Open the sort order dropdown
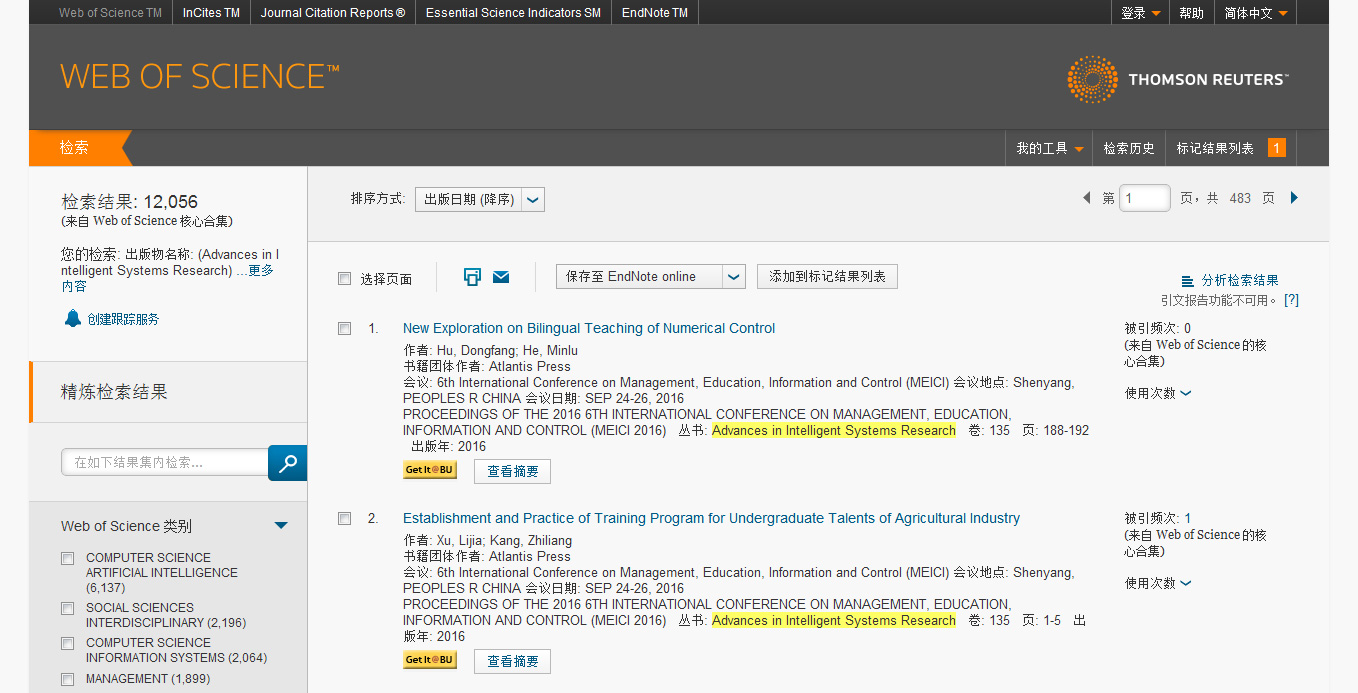Viewport: 1358px width, 693px height. tap(480, 199)
